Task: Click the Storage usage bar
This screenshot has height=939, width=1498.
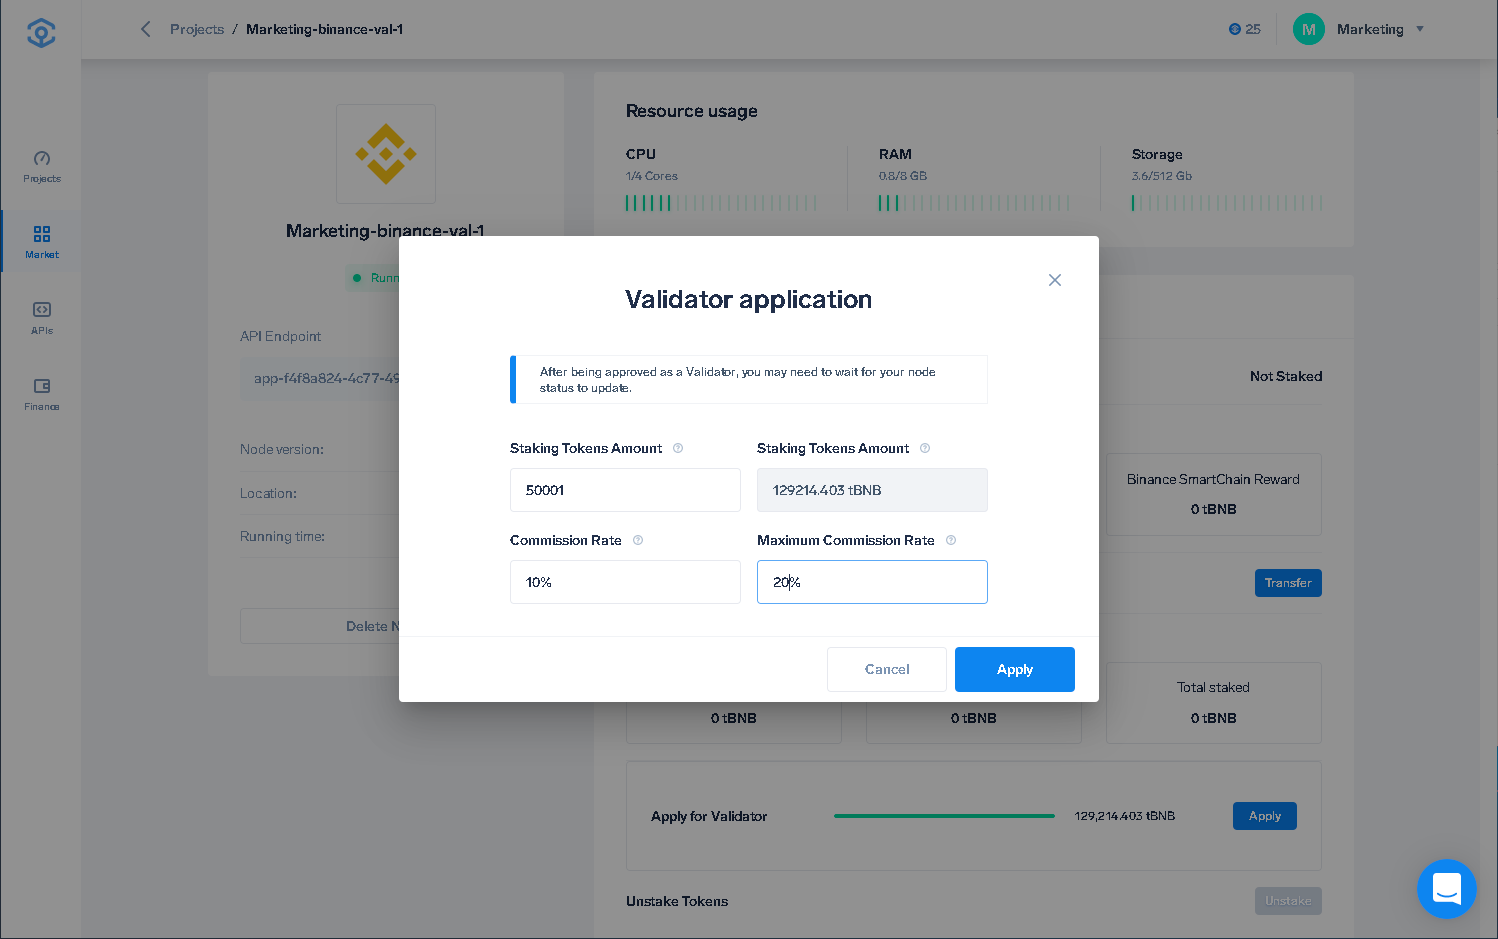Action: point(1227,203)
